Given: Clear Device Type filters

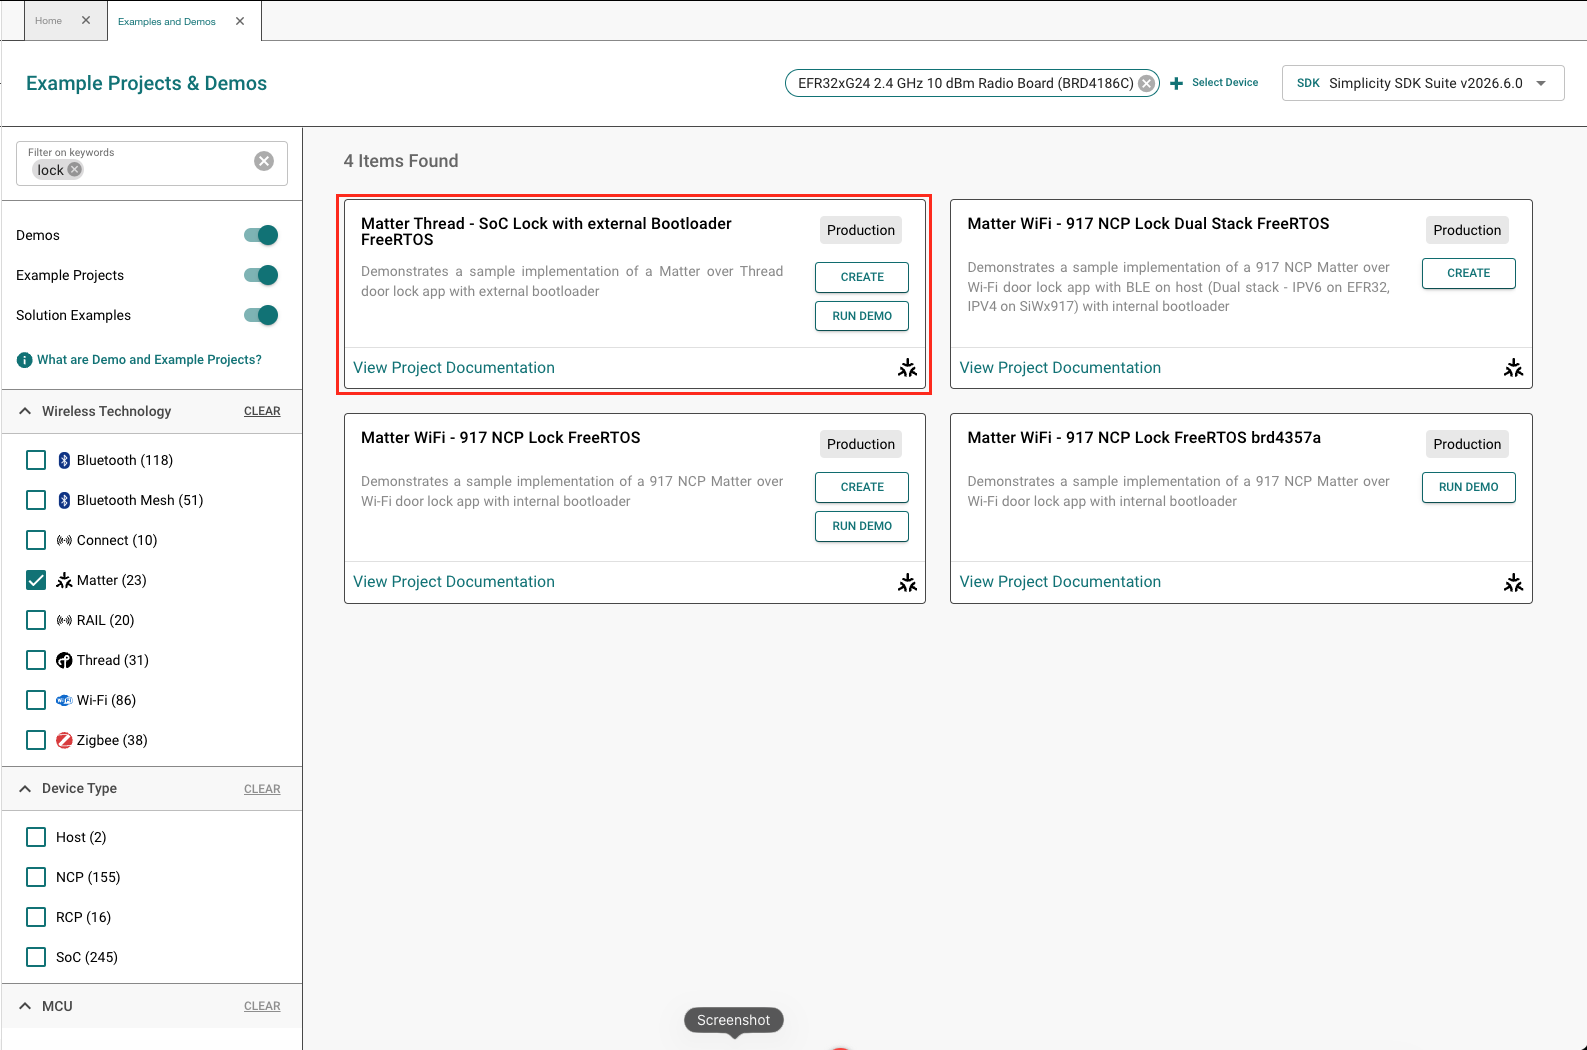Looking at the screenshot, I should [262, 789].
